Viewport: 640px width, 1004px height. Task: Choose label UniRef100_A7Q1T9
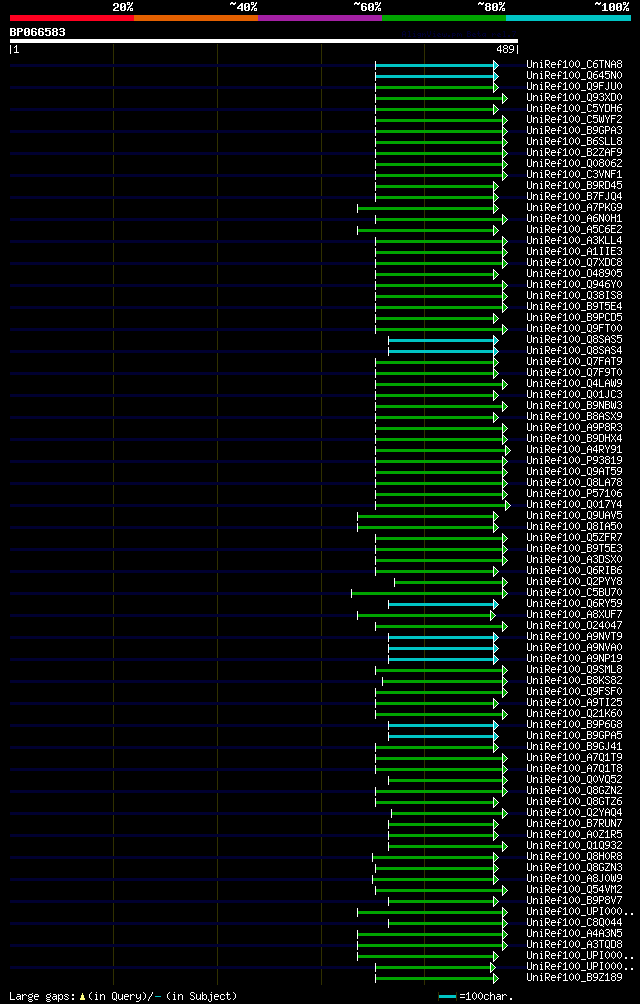tap(573, 757)
